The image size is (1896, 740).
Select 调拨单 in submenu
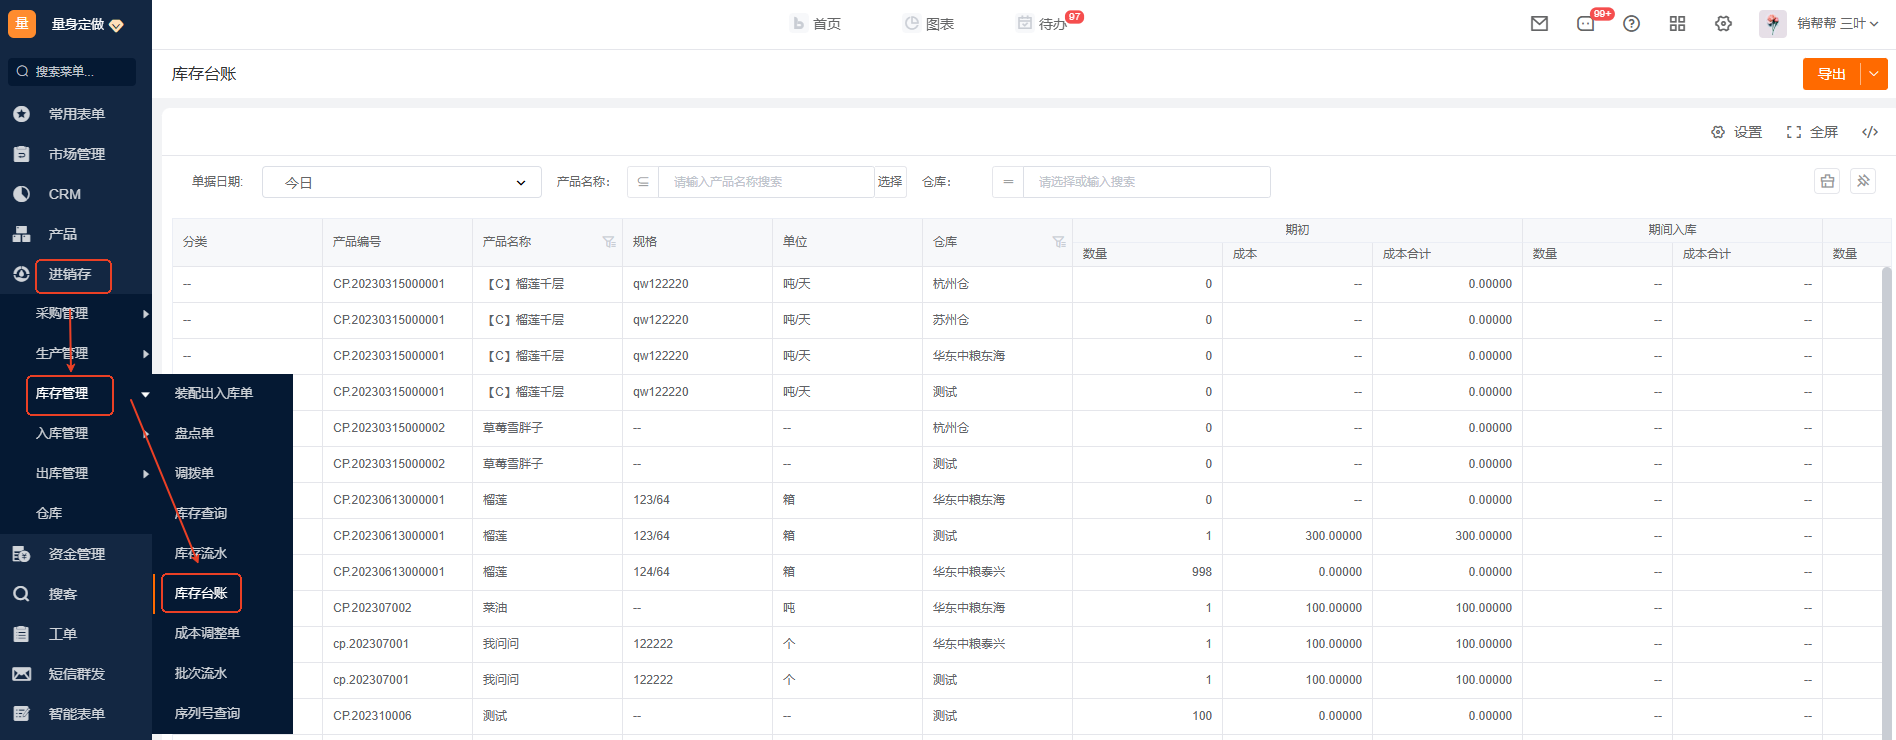coord(194,473)
